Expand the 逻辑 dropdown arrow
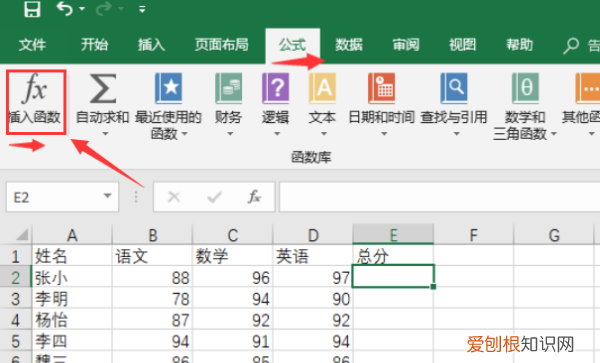This screenshot has width=600, height=363. pyautogui.click(x=277, y=134)
